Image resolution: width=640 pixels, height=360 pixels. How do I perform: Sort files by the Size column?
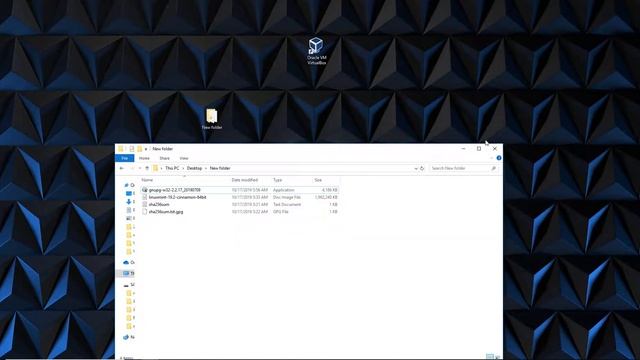click(318, 180)
